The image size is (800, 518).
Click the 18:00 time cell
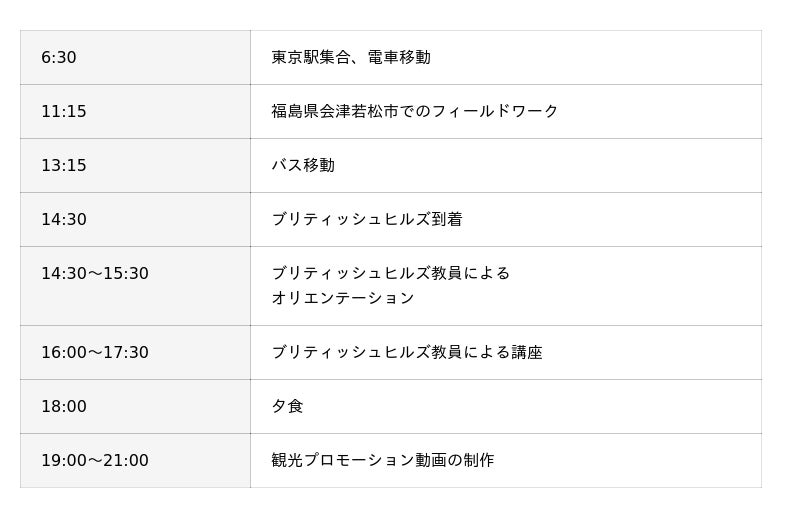click(64, 407)
